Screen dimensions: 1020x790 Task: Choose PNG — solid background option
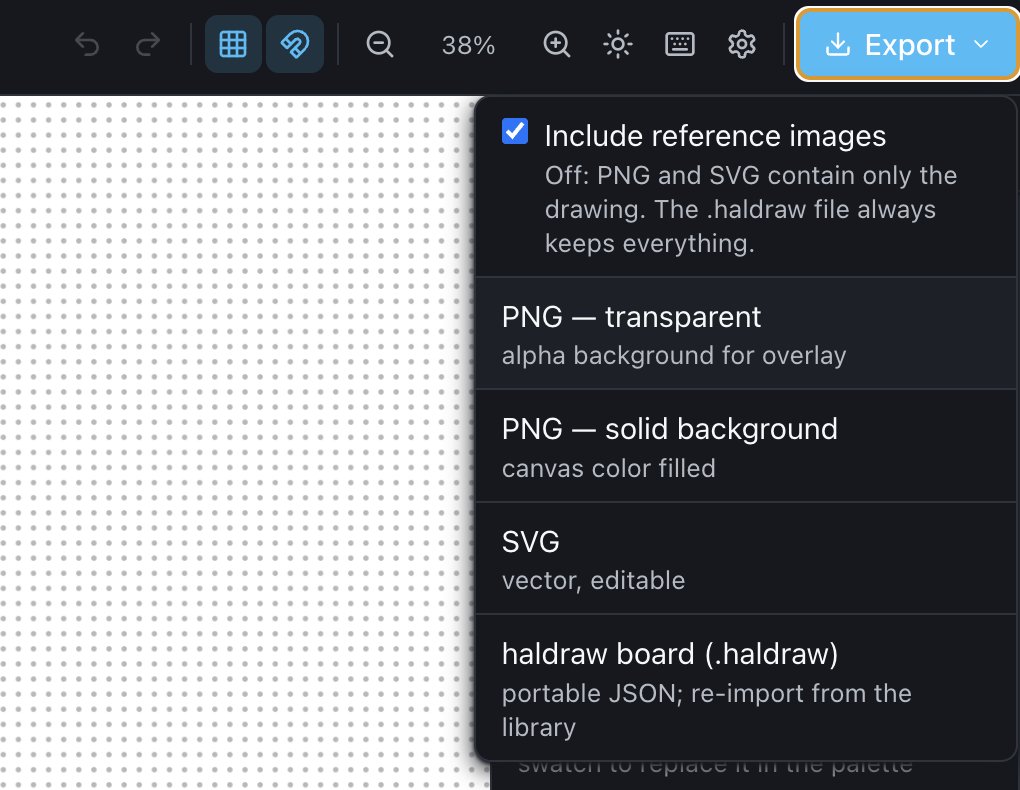(x=746, y=446)
